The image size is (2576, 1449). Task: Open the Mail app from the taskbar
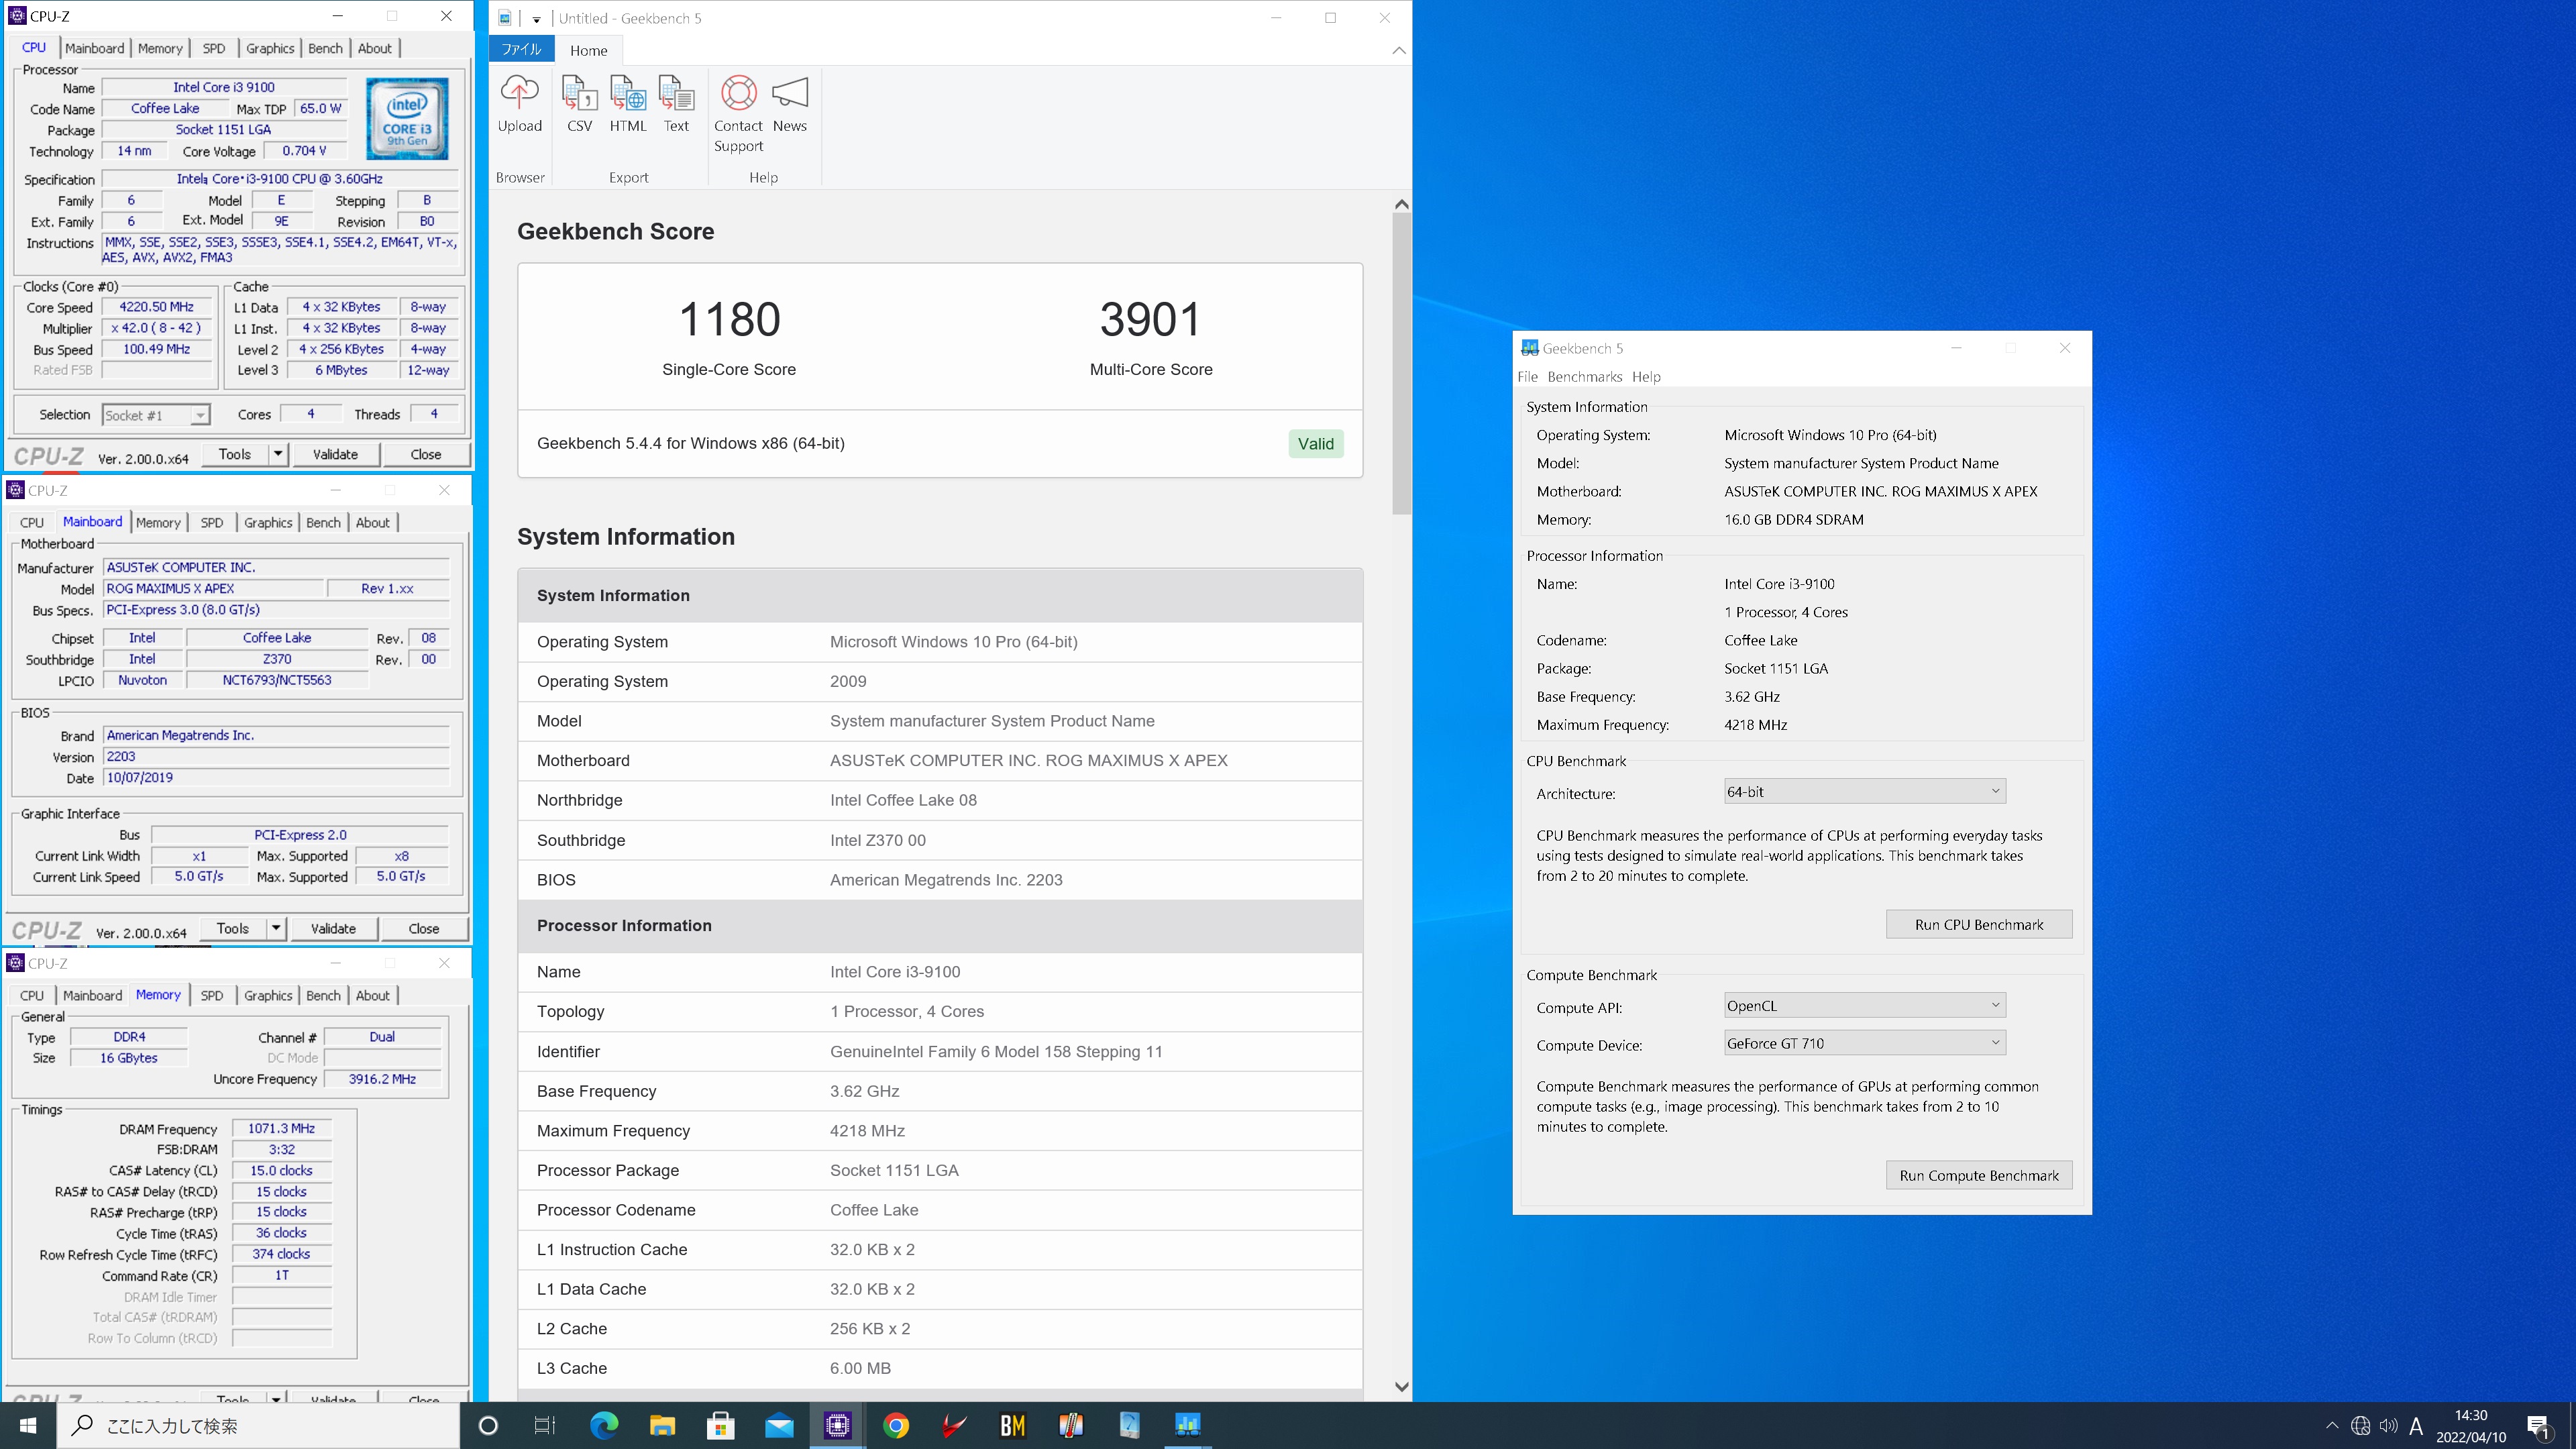coord(779,1425)
